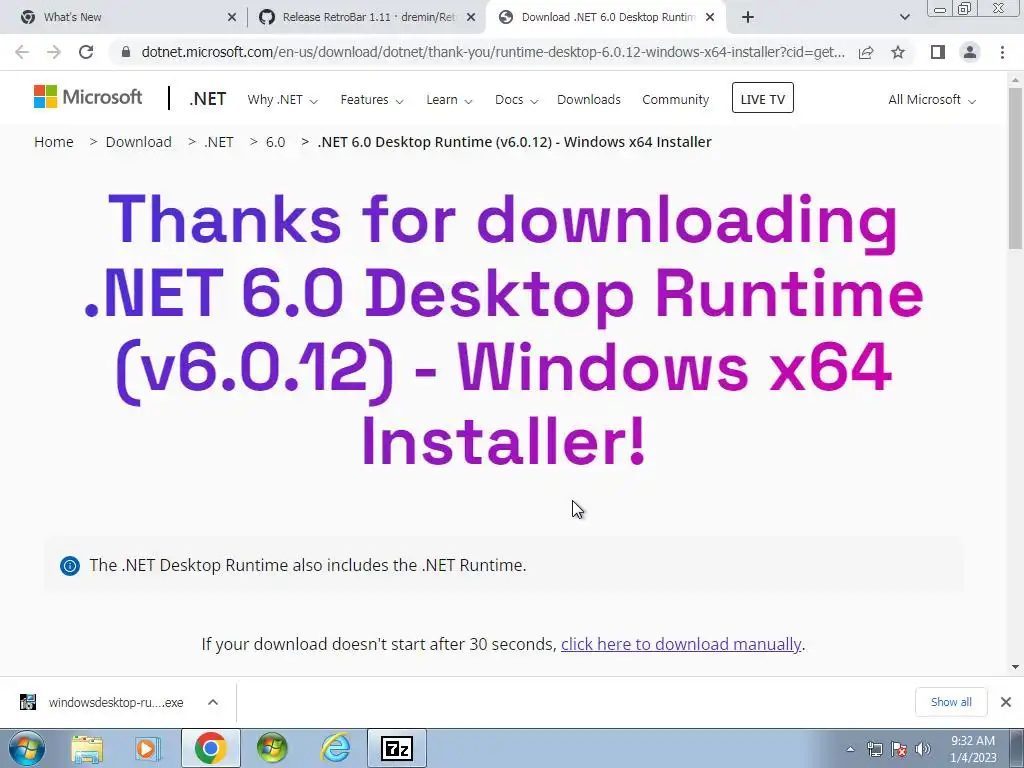Open the Chrome side panel
The image size is (1024, 768).
point(938,52)
